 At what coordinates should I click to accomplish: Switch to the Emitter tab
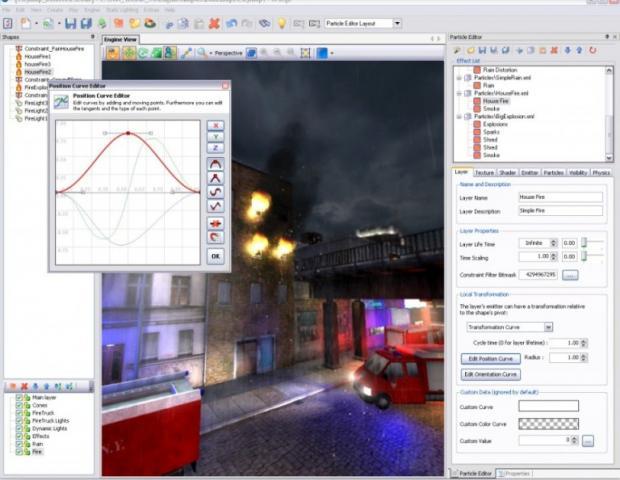pyautogui.click(x=529, y=173)
